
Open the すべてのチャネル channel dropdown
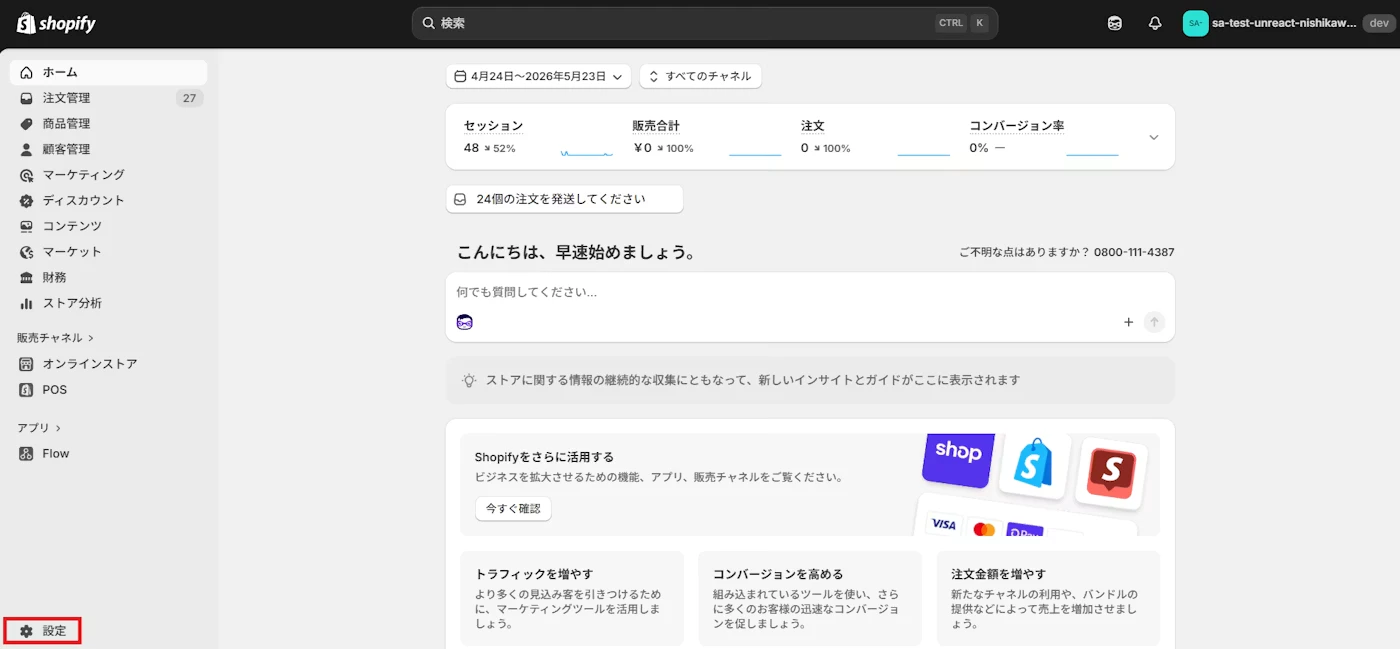click(701, 76)
